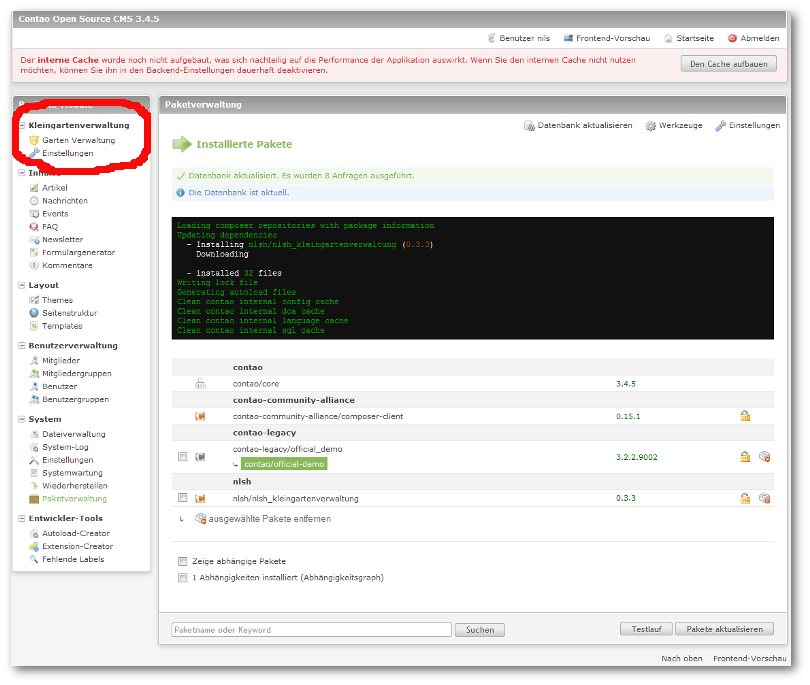Viewport: 810px width, 685px height.
Task: Click lock icon for nlsh_kleingartenverwaltung package
Action: (x=745, y=498)
